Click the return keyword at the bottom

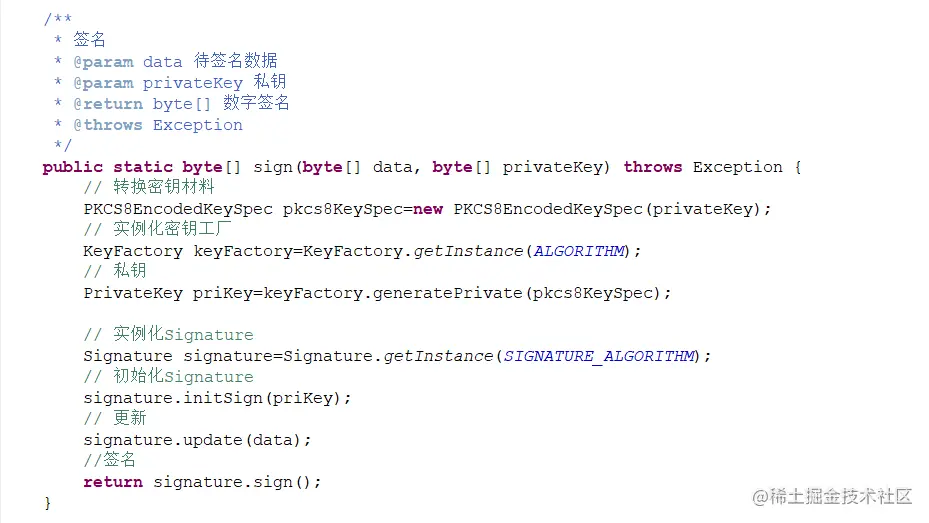113,482
